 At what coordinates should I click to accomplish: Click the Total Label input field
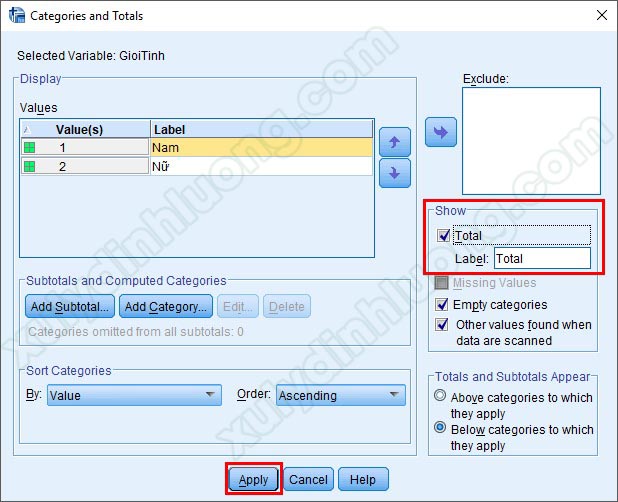point(542,258)
